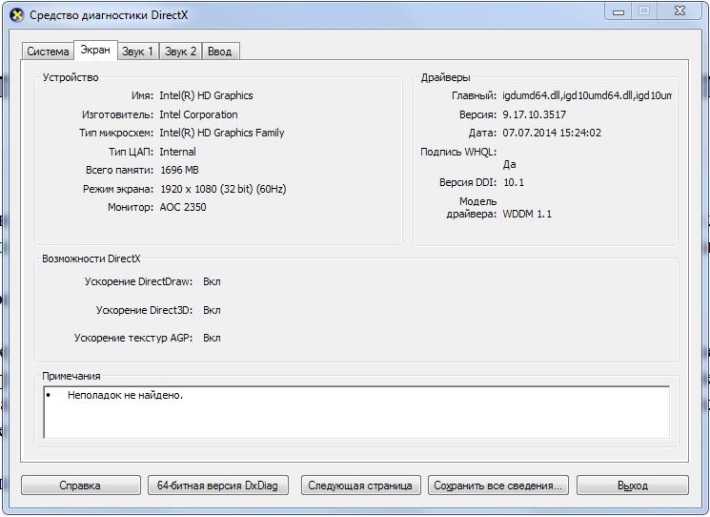710x517 pixels.
Task: Switch to the Система tab
Action: click(x=47, y=51)
